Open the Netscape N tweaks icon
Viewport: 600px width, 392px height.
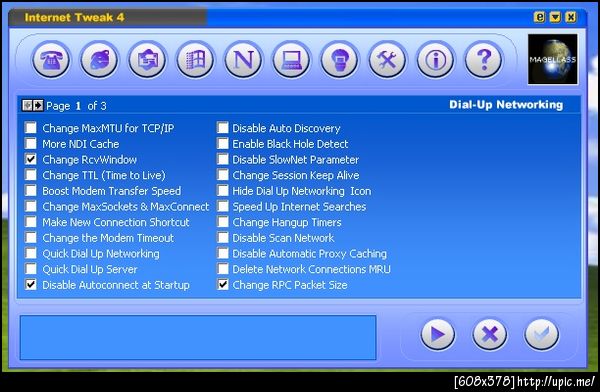click(243, 60)
